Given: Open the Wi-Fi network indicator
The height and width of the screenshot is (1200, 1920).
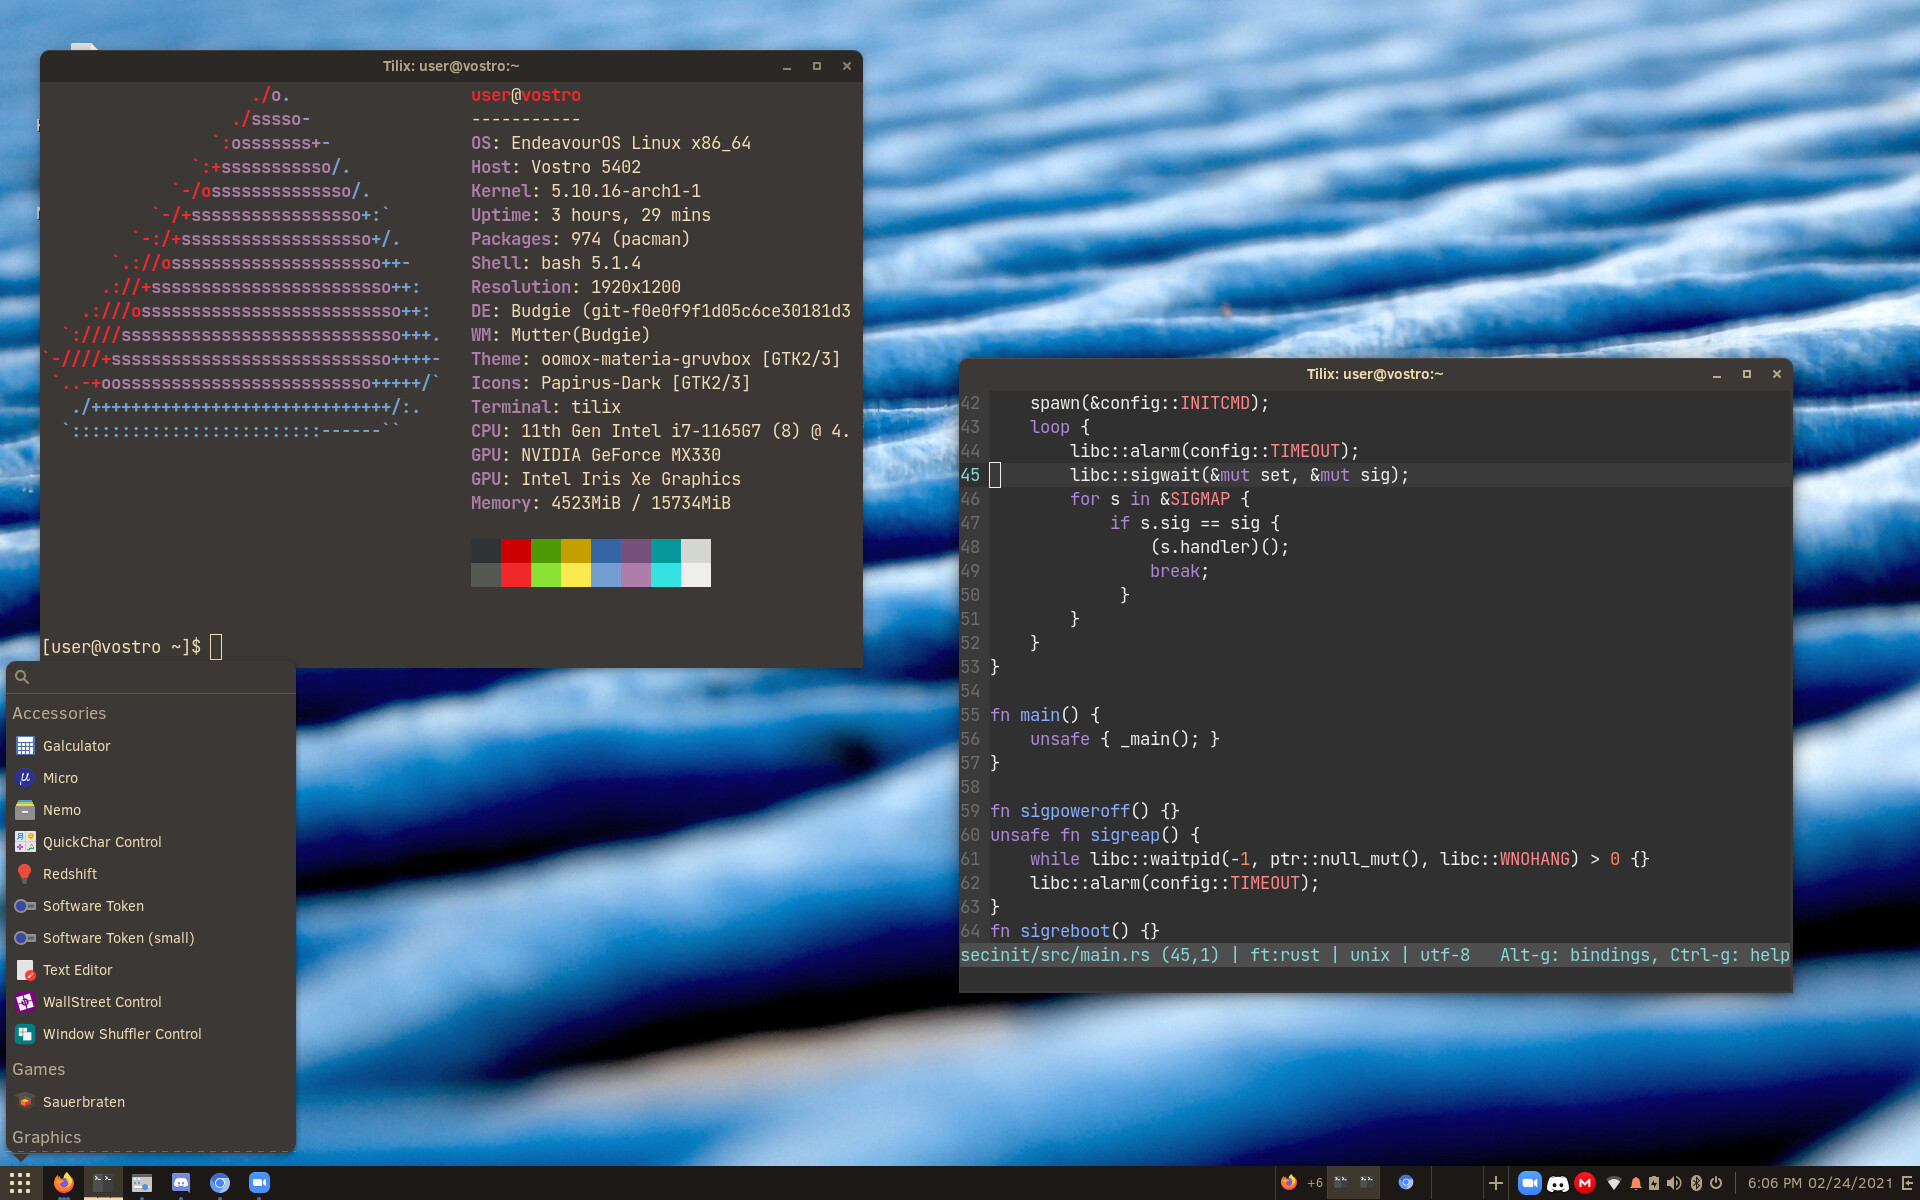Looking at the screenshot, I should [x=1614, y=1183].
